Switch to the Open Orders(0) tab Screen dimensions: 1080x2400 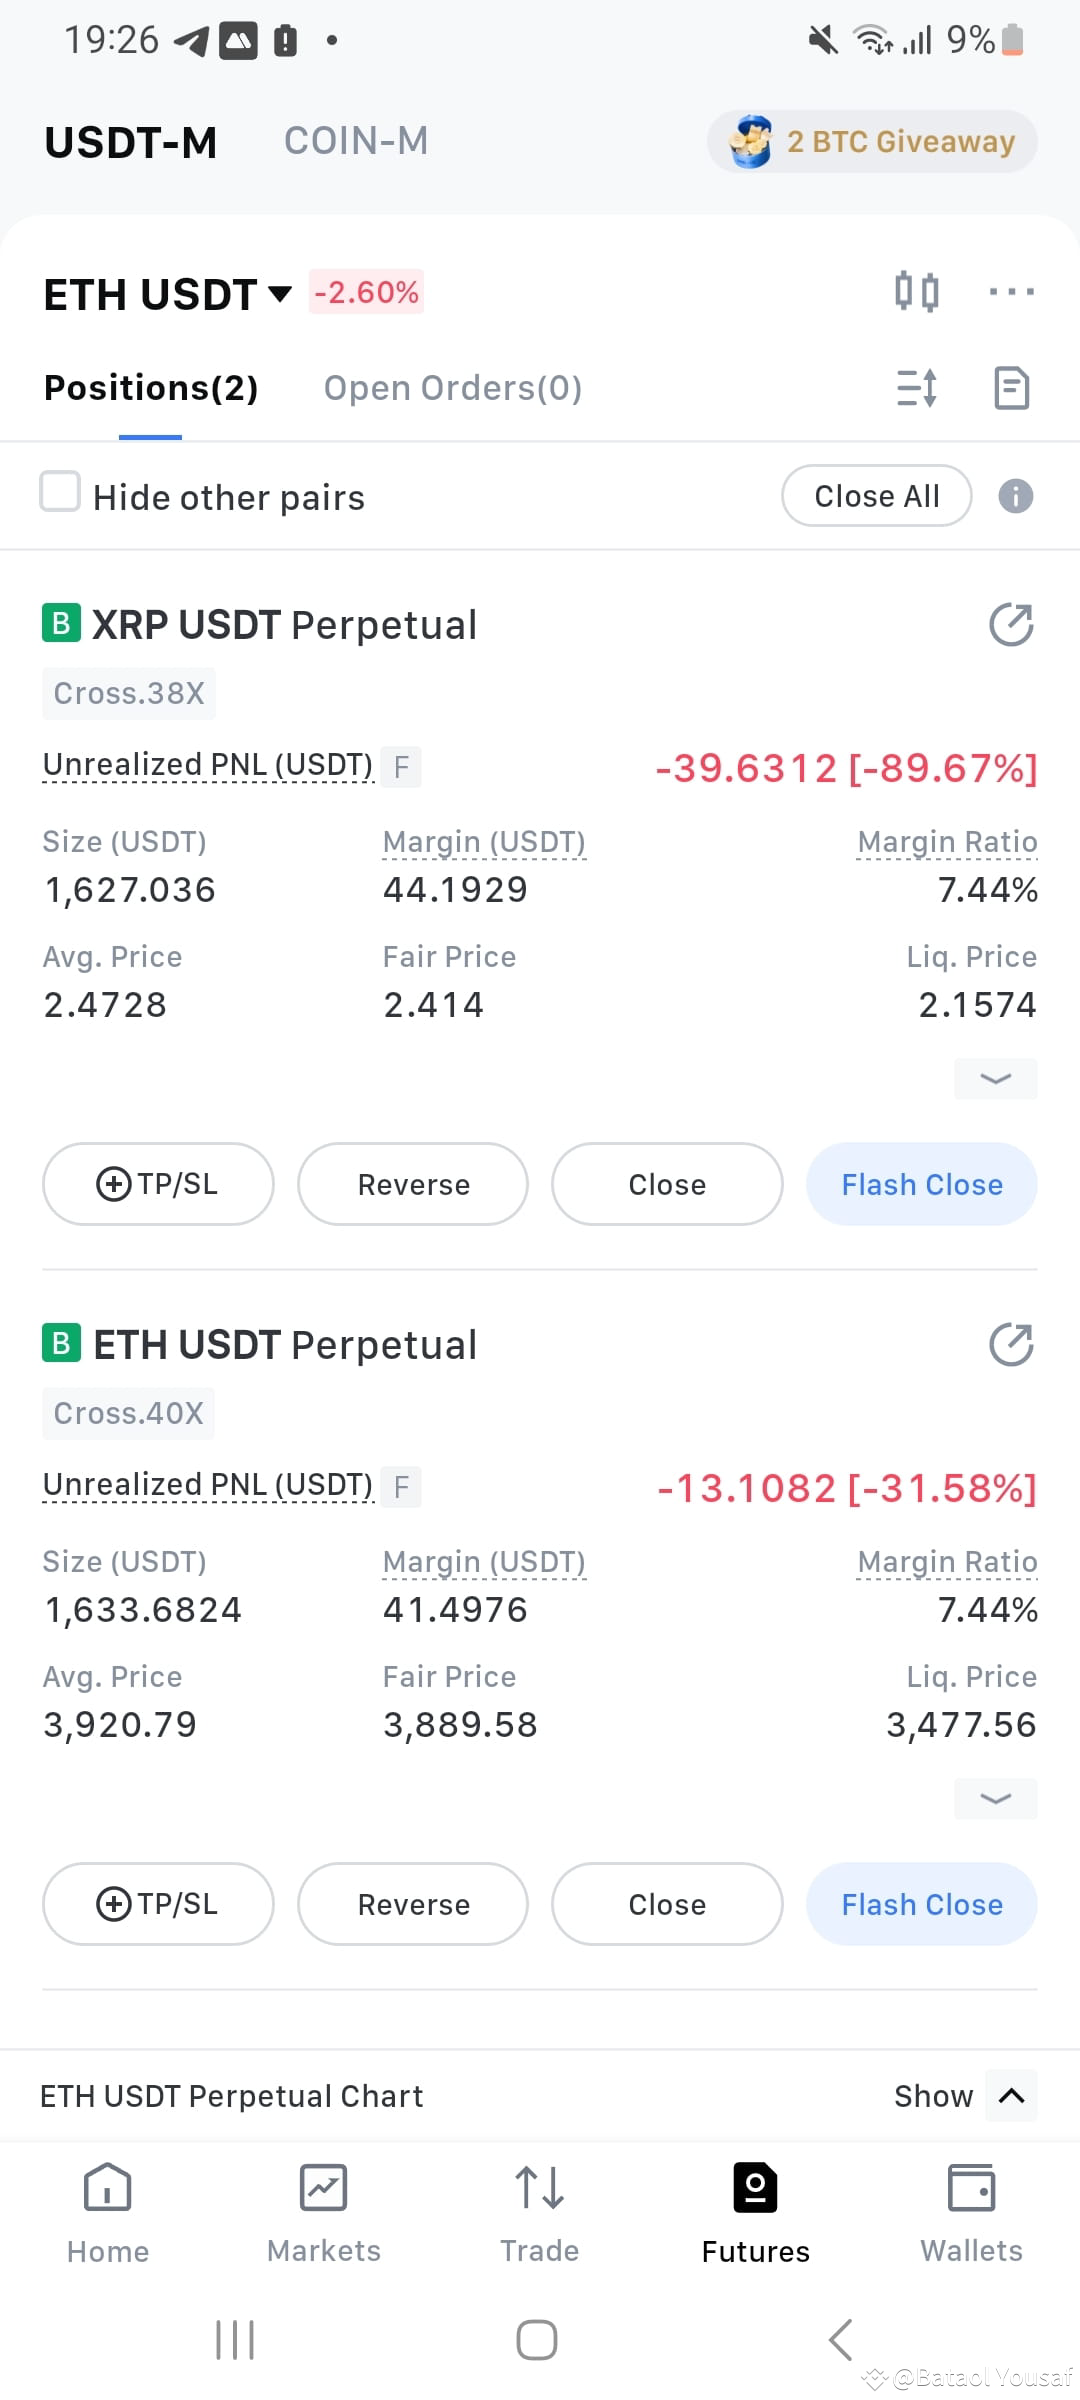click(453, 388)
